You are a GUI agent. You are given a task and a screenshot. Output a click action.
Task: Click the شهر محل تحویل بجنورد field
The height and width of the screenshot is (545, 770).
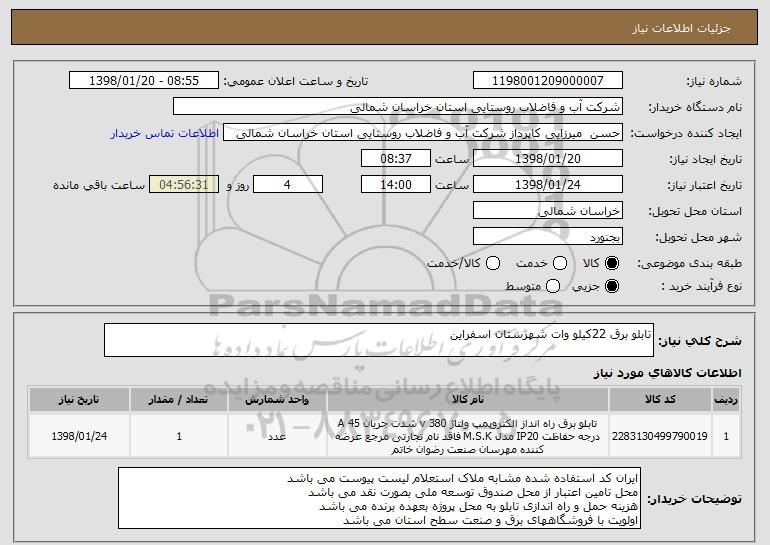coord(548,237)
